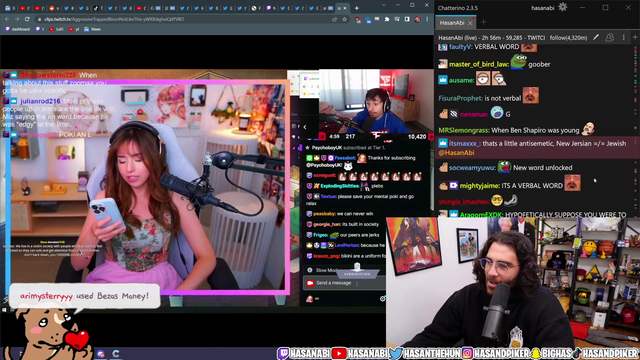Click username Fossabot in embedded chat
Viewport: 640px width, 360px height.
coord(344,158)
